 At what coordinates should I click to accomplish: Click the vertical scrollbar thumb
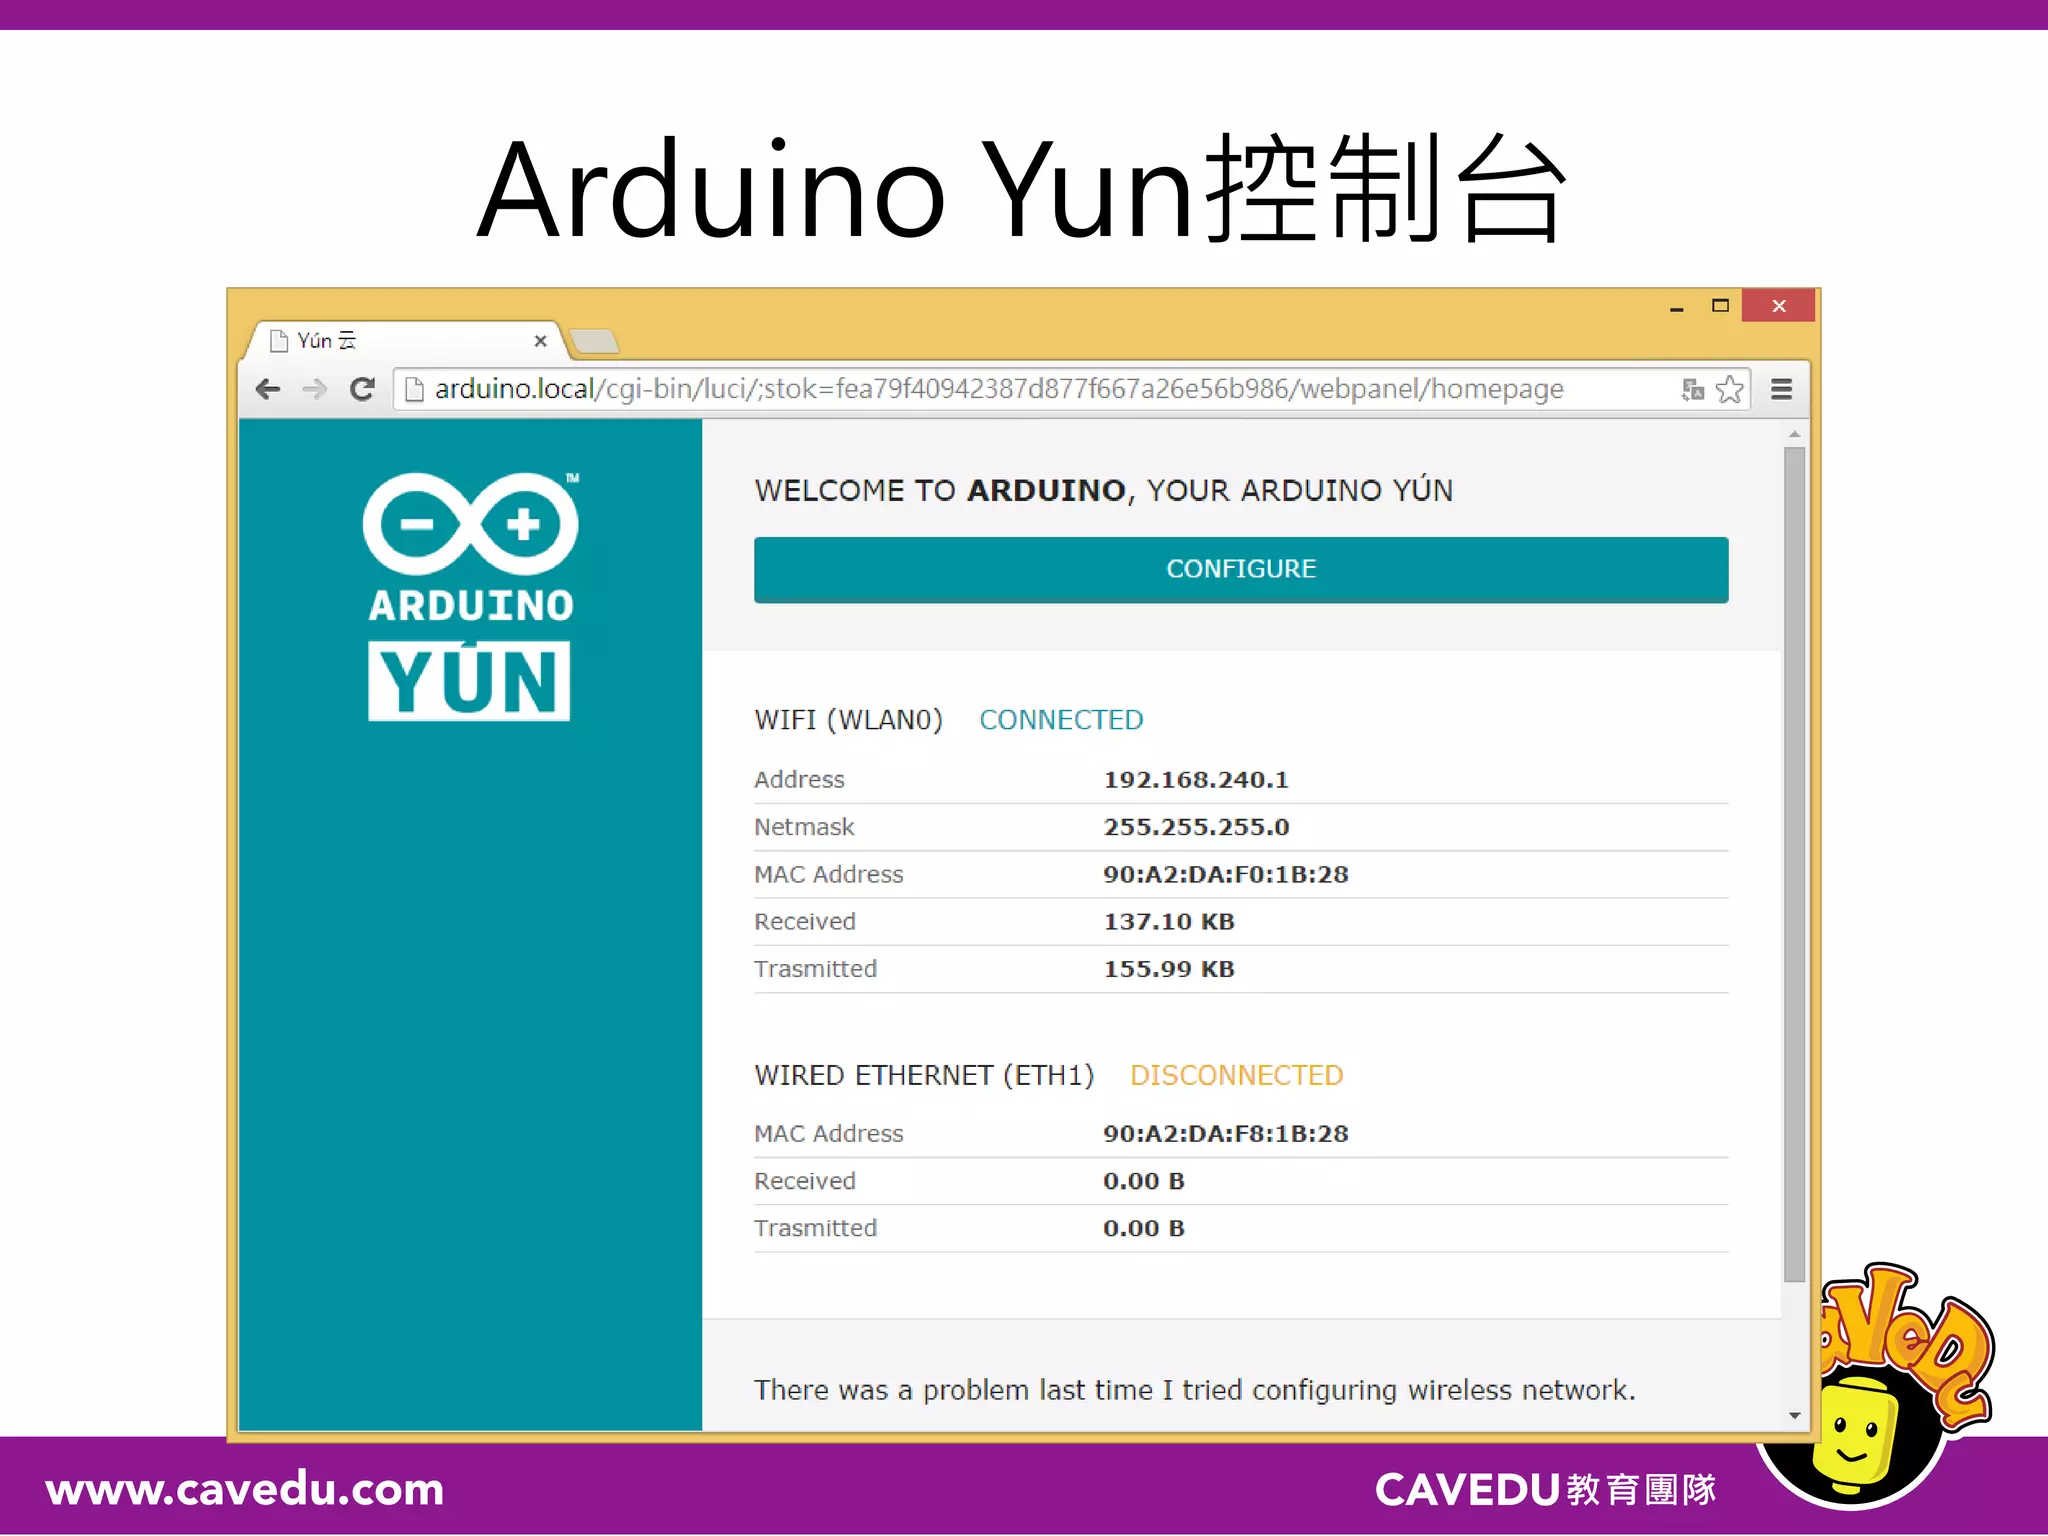click(x=1795, y=865)
